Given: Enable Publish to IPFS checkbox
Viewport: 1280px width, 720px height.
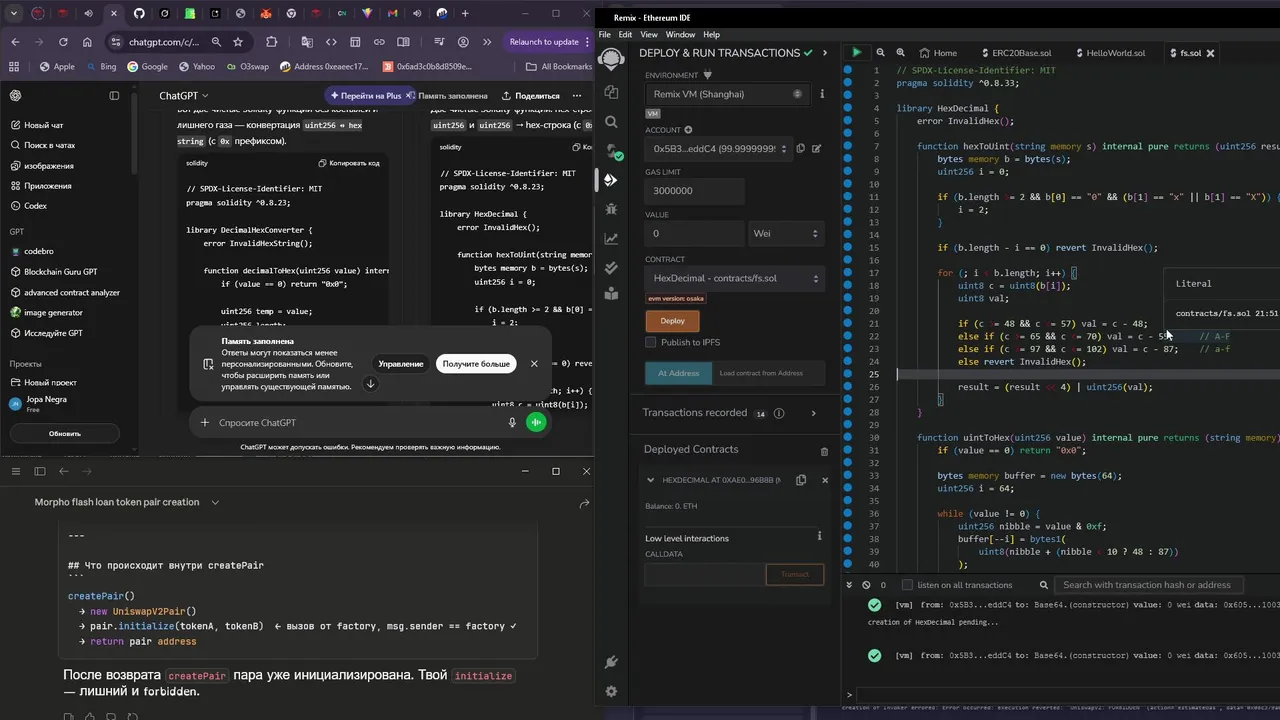Looking at the screenshot, I should [651, 342].
